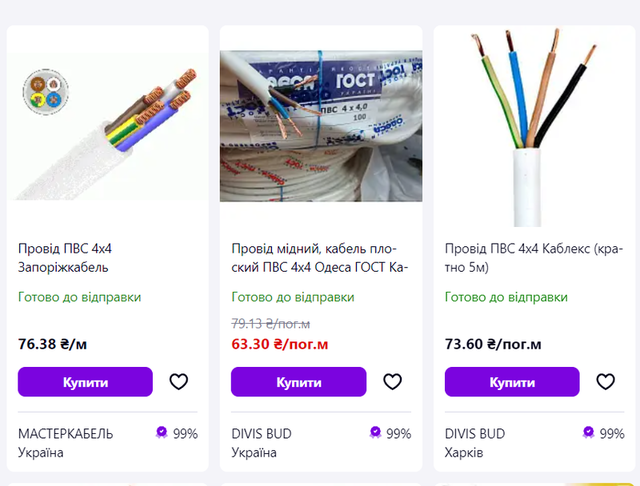
Task: Click rating badge on middle DIVIS BUD seller
Action: point(375,432)
